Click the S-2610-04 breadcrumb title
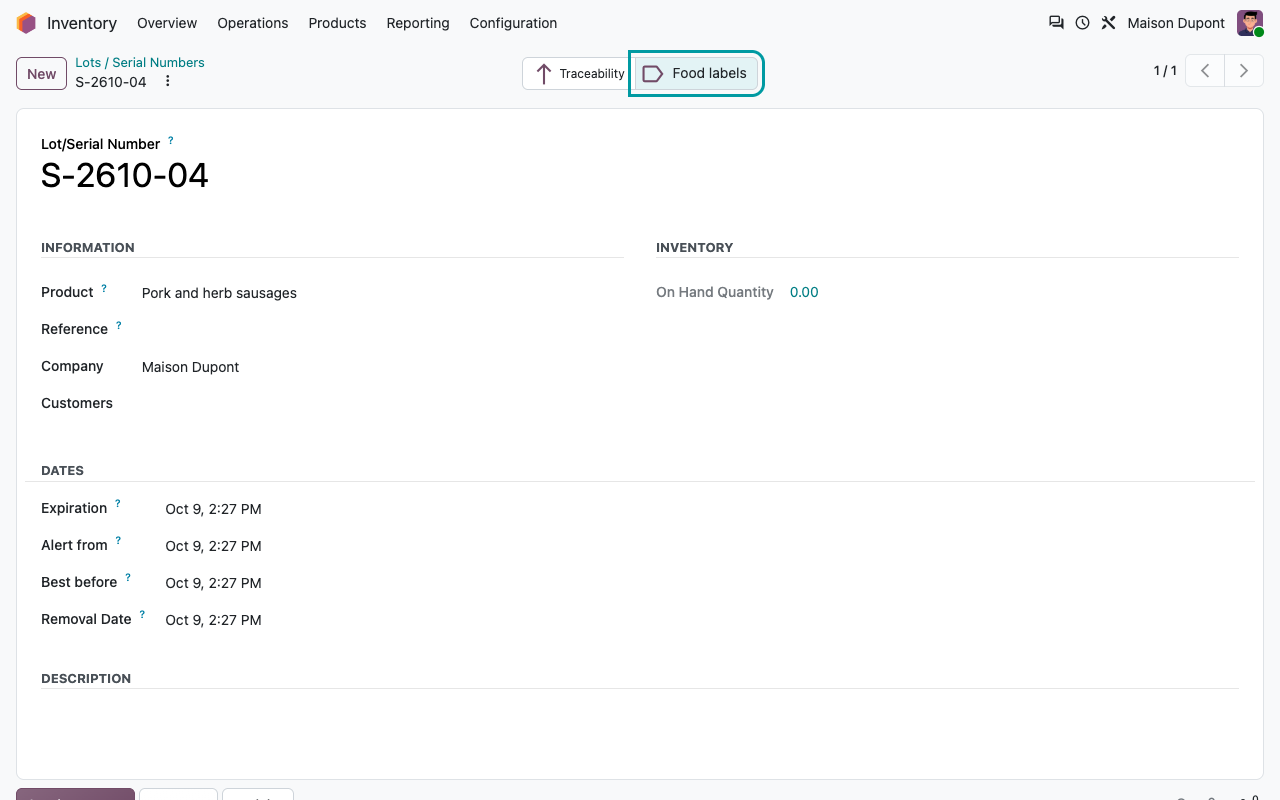Viewport: 1280px width, 800px height. pyautogui.click(x=111, y=82)
